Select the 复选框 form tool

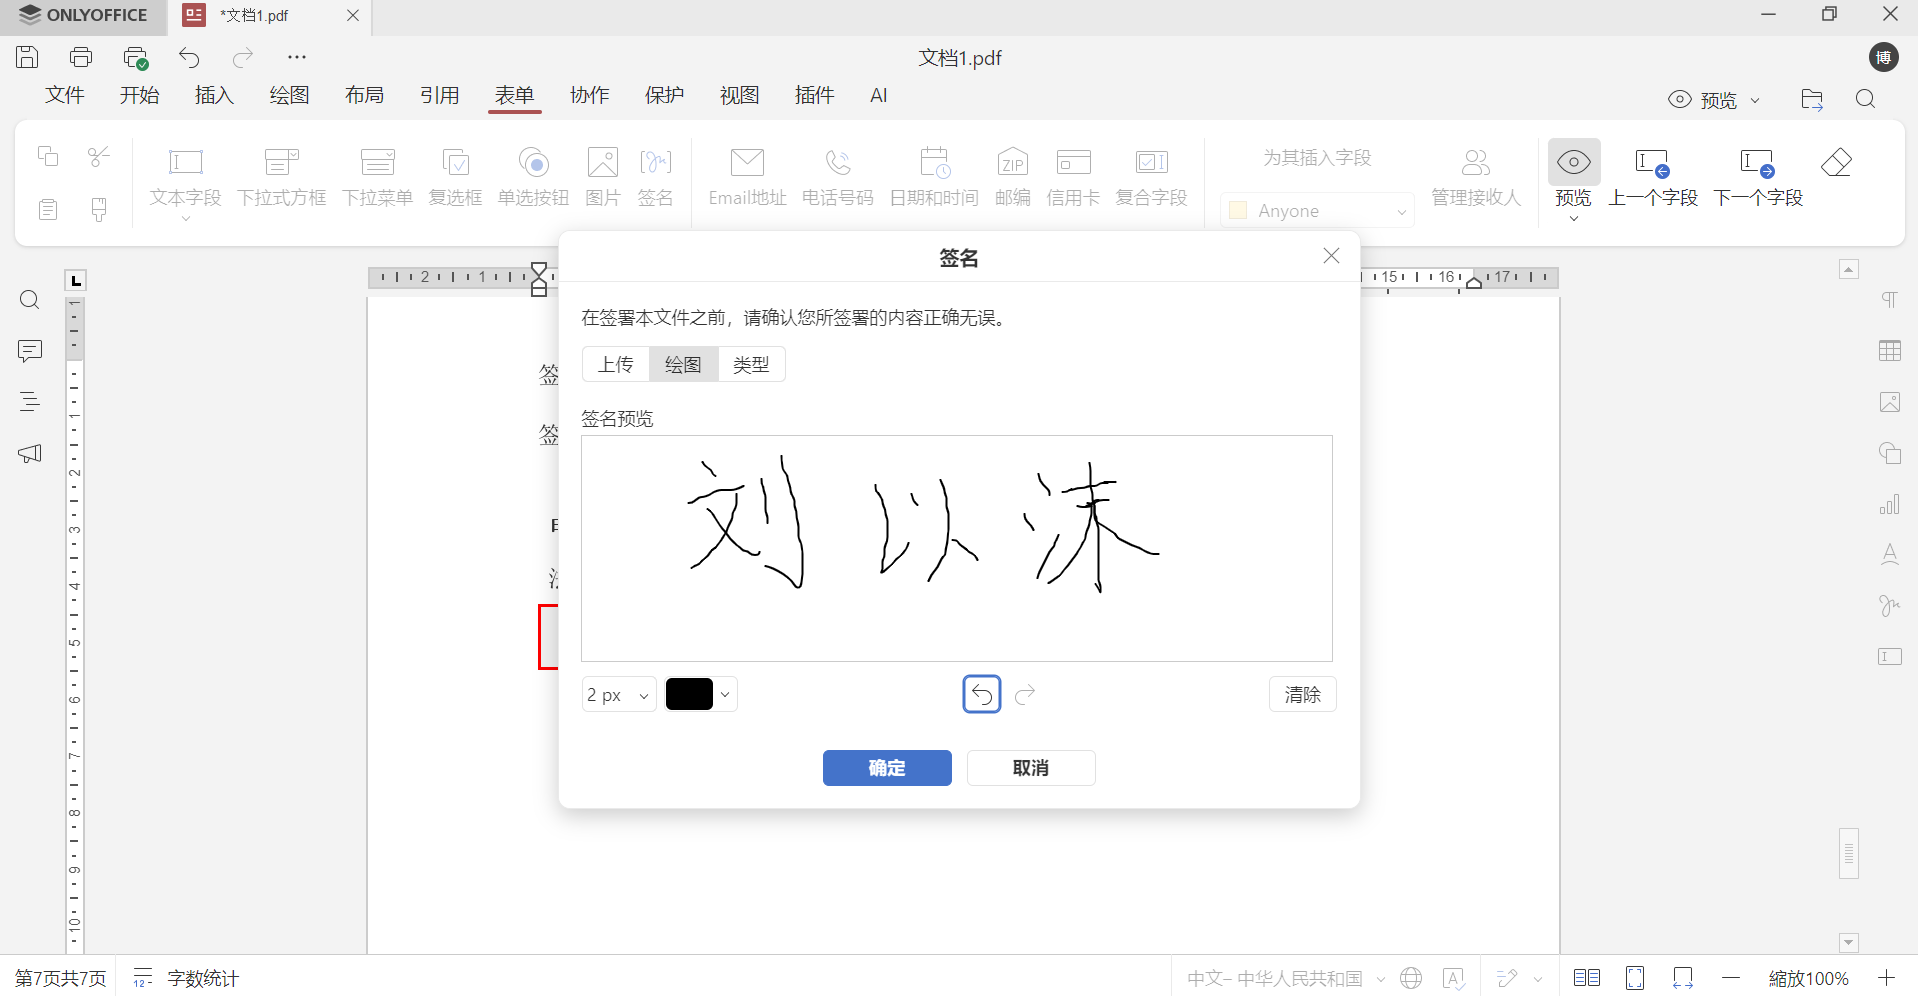pyautogui.click(x=455, y=175)
